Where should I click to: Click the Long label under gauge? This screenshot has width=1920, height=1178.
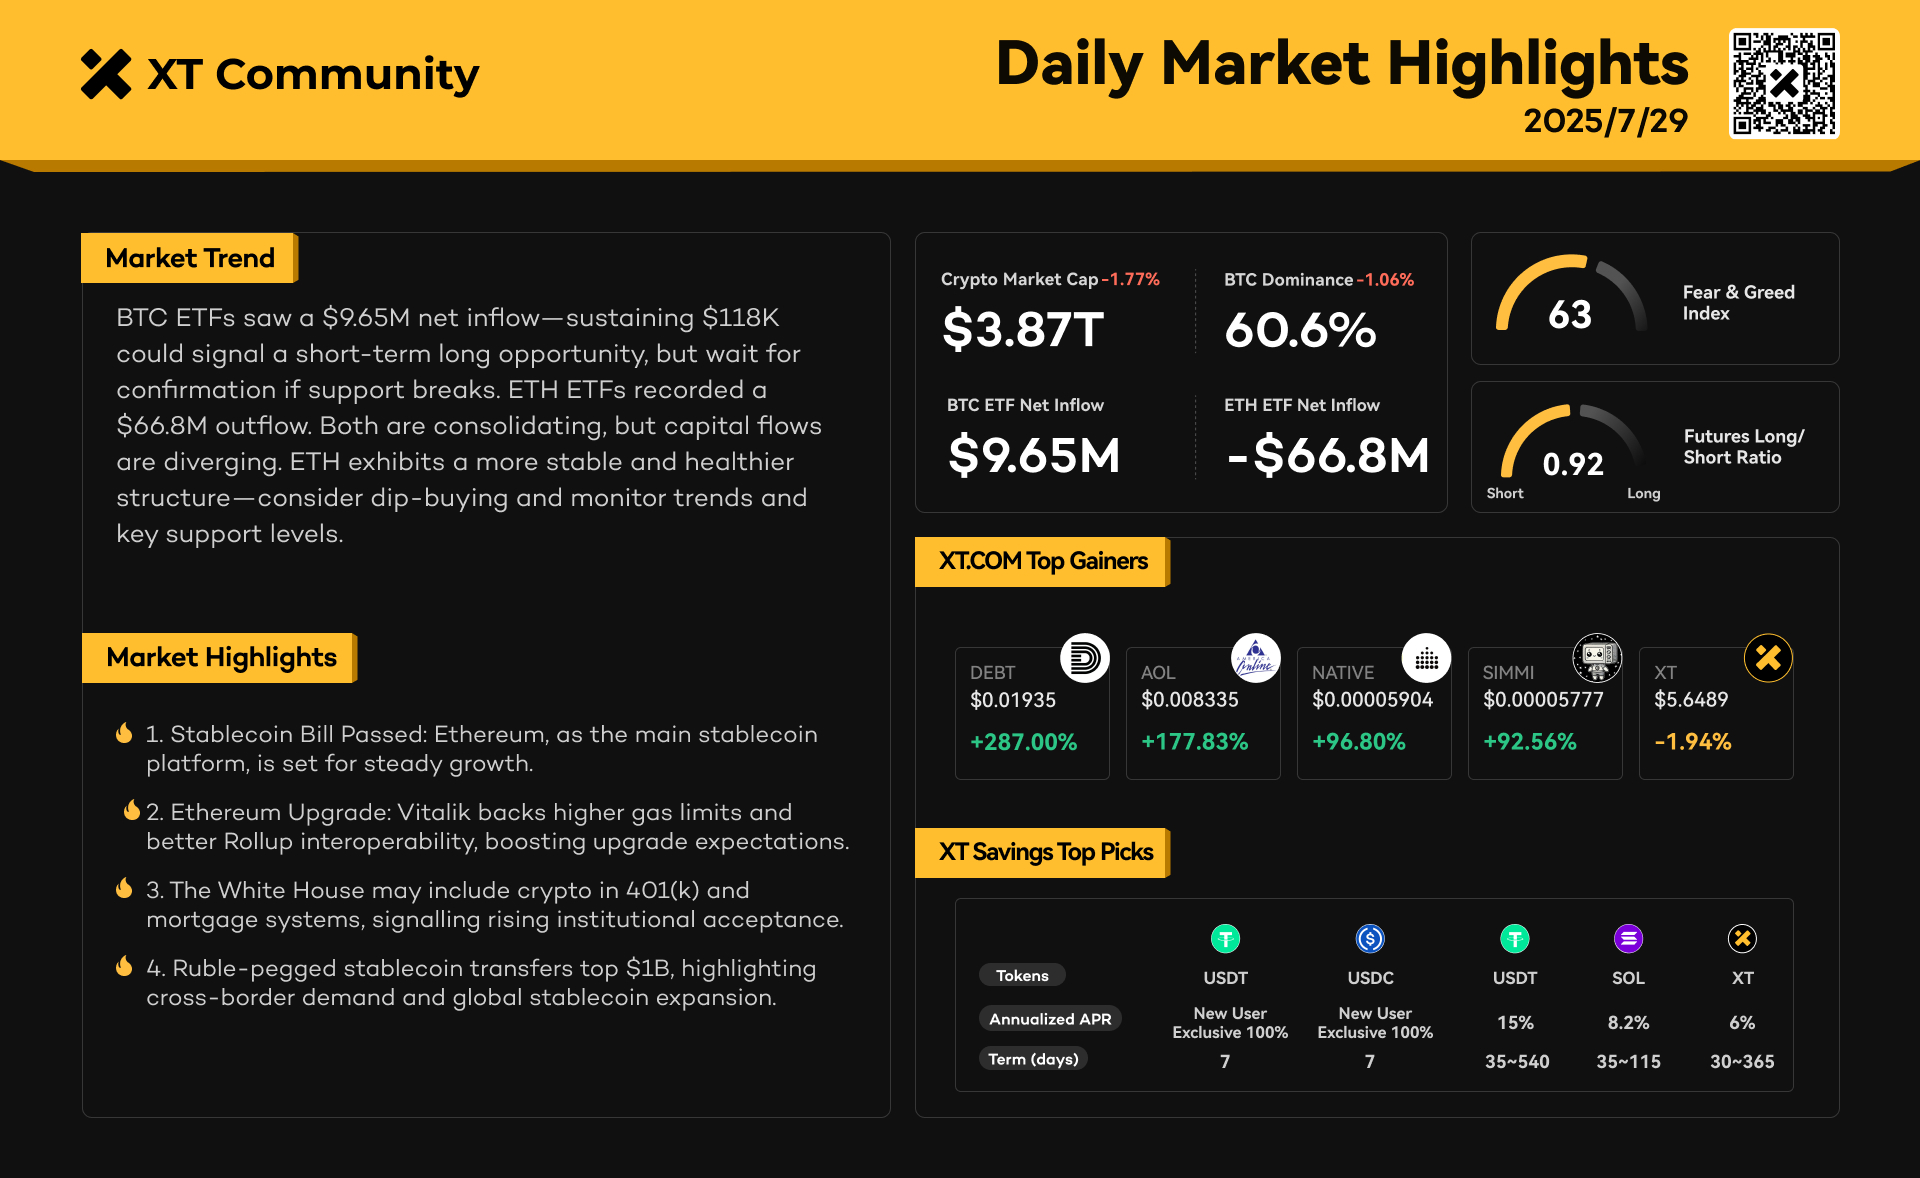coord(1643,493)
